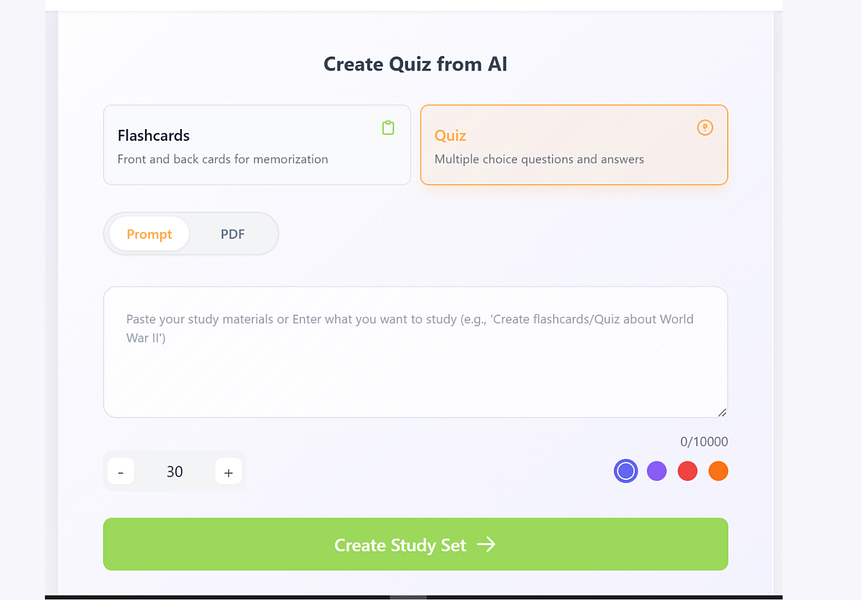This screenshot has width=861, height=600.
Task: Increase the question count with the plus button
Action: (228, 471)
